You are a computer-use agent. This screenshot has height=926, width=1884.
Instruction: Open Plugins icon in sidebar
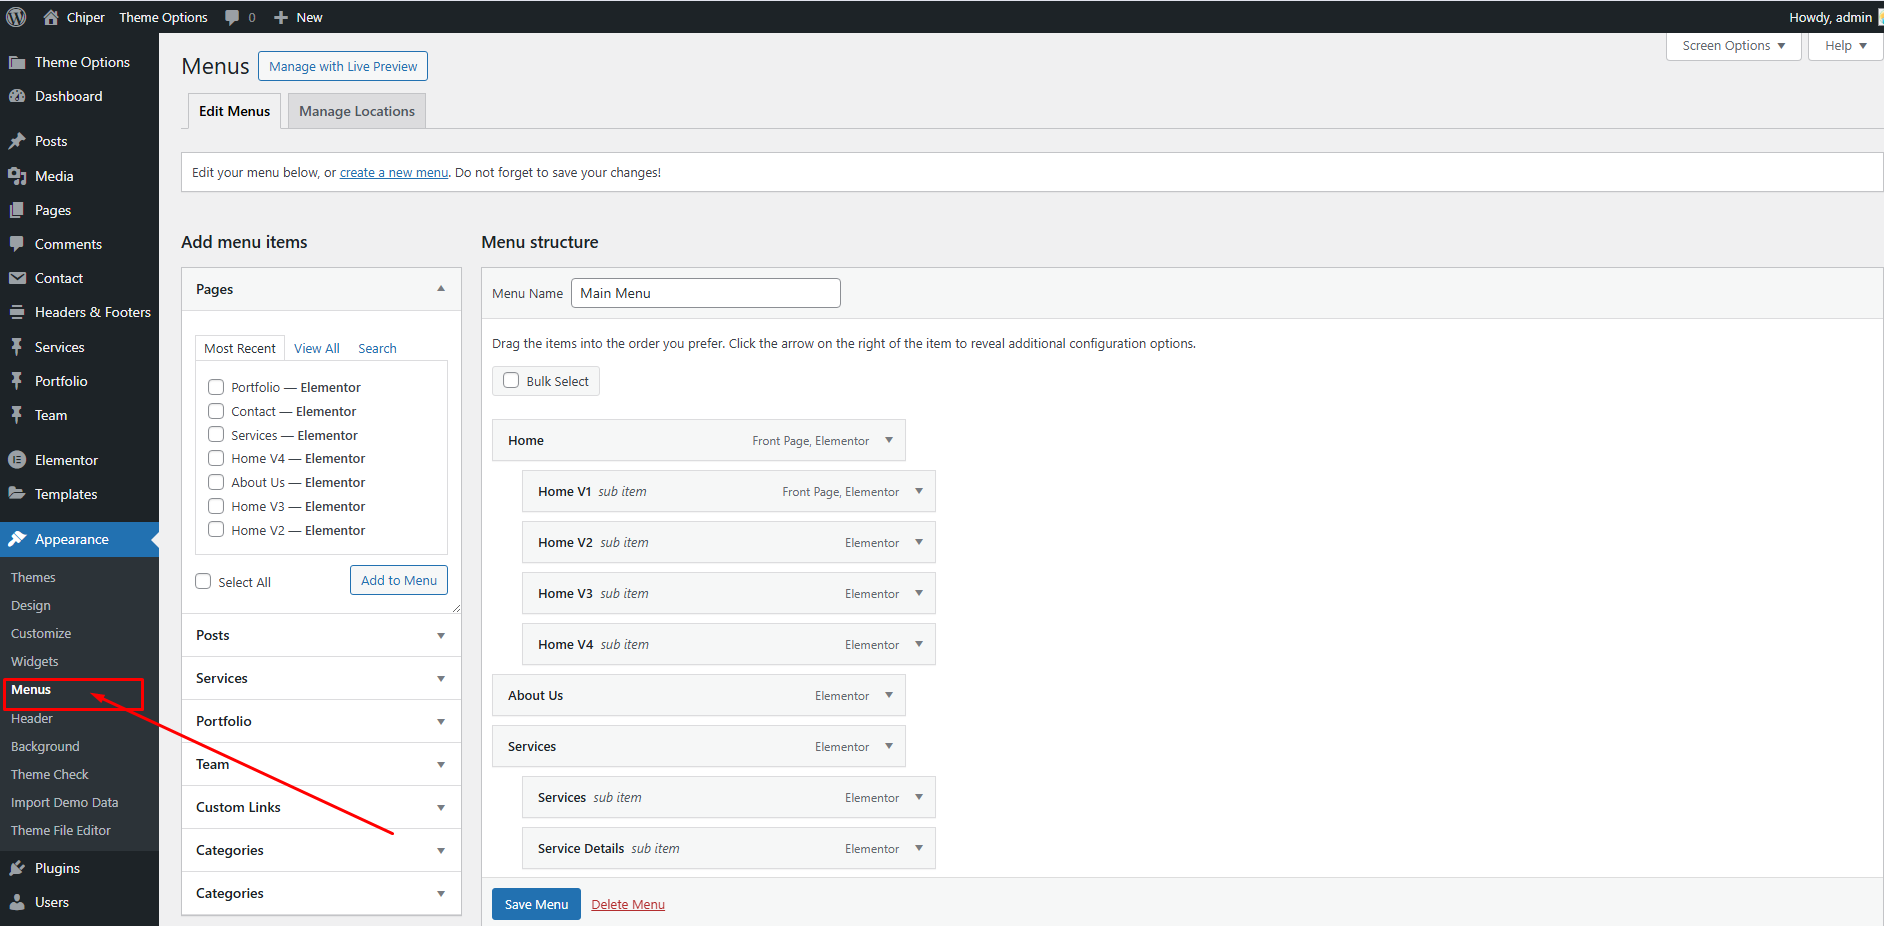pos(17,868)
